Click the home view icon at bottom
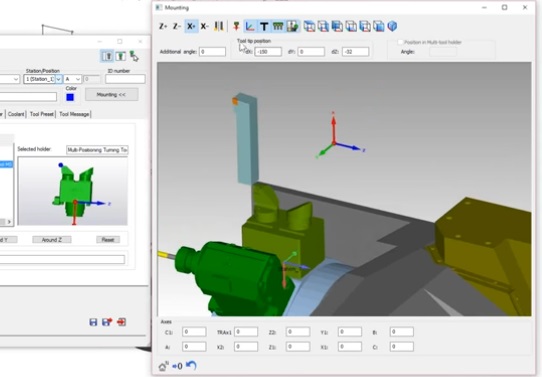Viewport: 542px width, 377px height. 163,366
